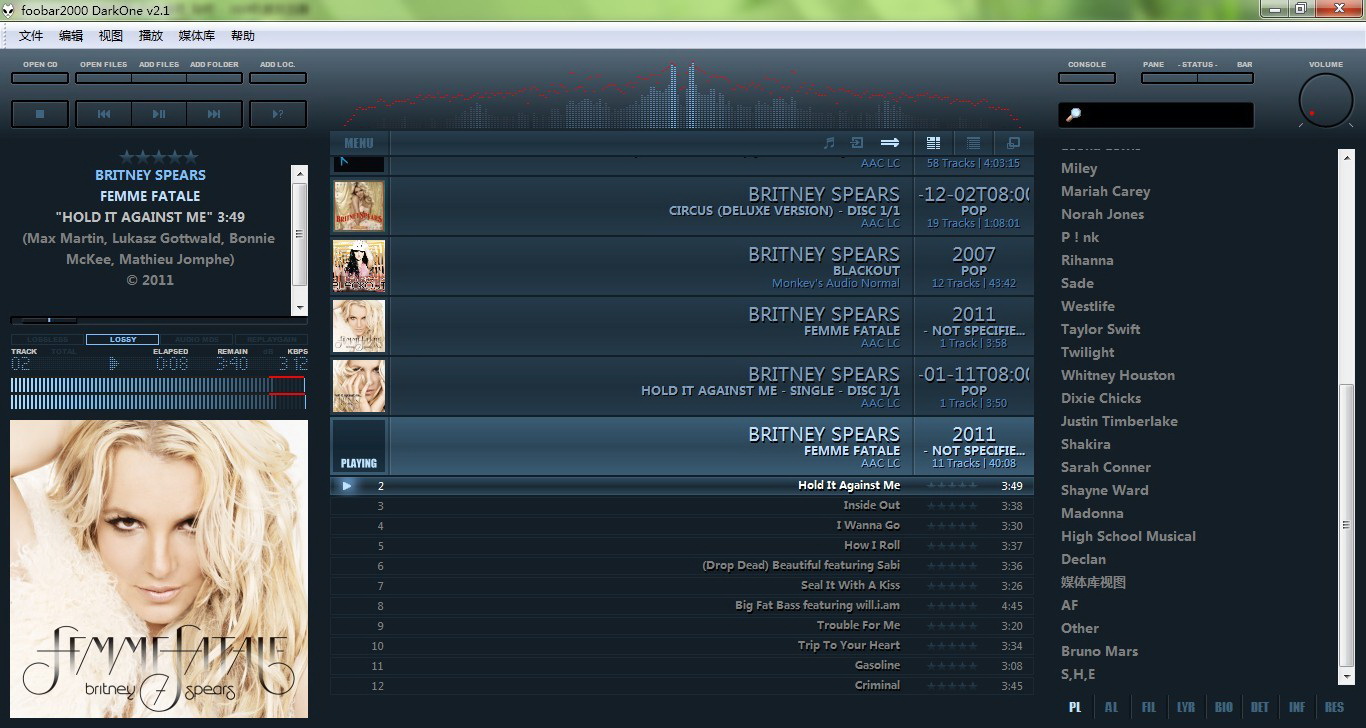This screenshot has width=1366, height=728.
Task: Switch to the INF tab
Action: [1297, 707]
